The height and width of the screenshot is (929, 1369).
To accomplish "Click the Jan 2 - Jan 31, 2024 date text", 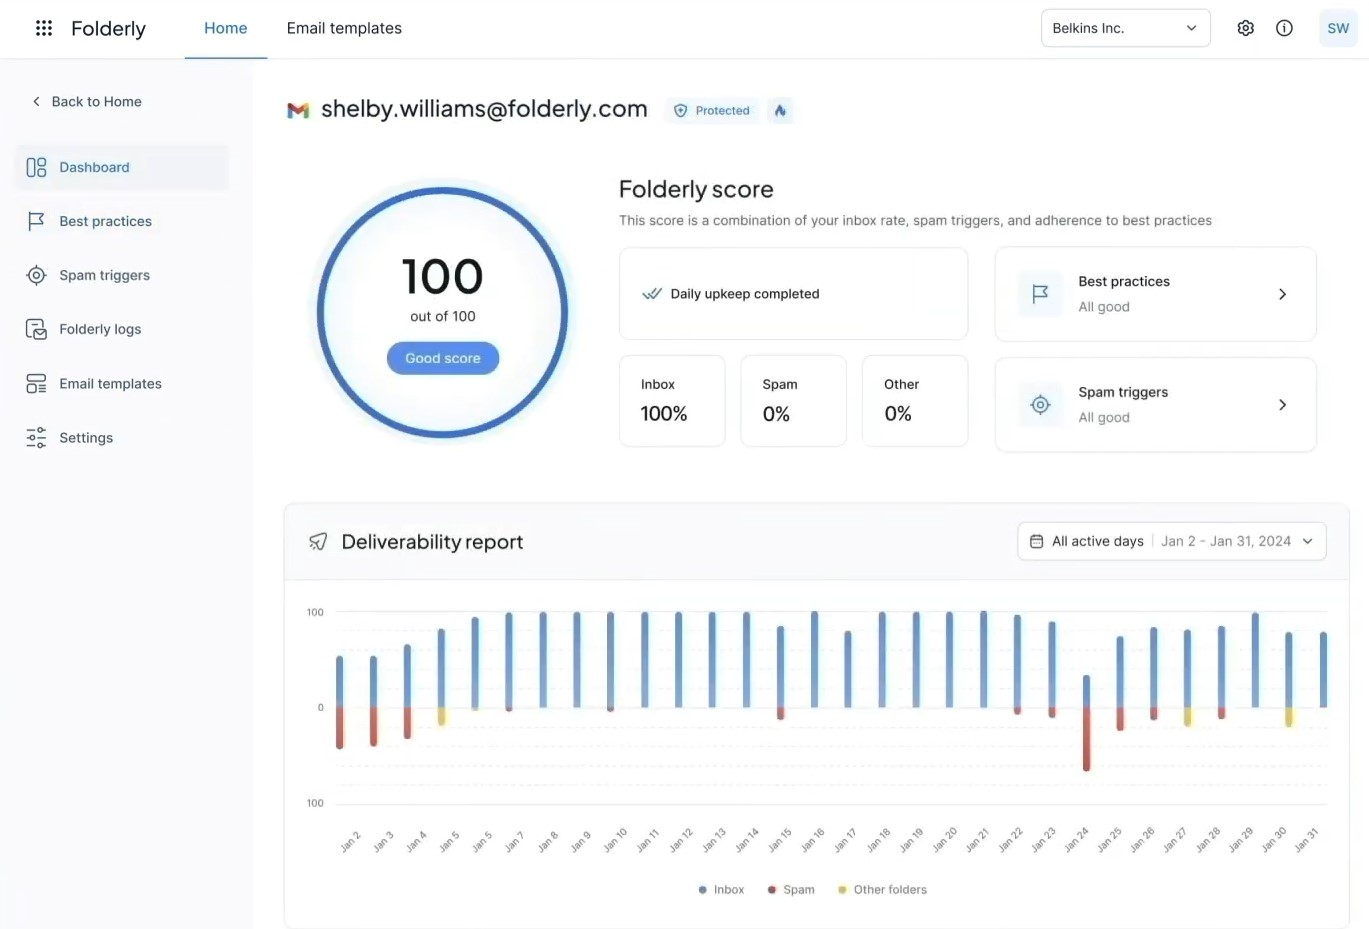I will click(1226, 541).
